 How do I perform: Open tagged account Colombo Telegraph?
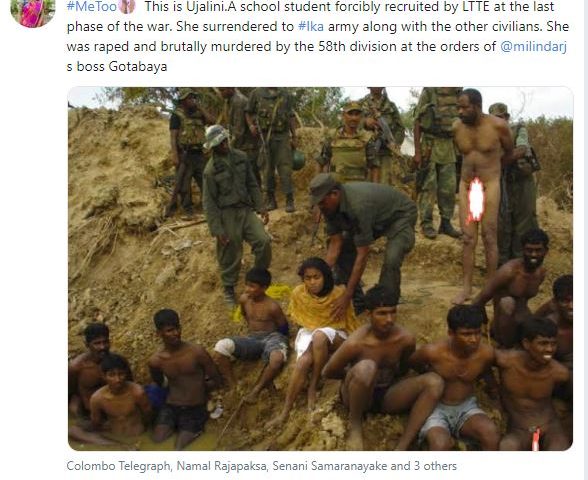118,466
